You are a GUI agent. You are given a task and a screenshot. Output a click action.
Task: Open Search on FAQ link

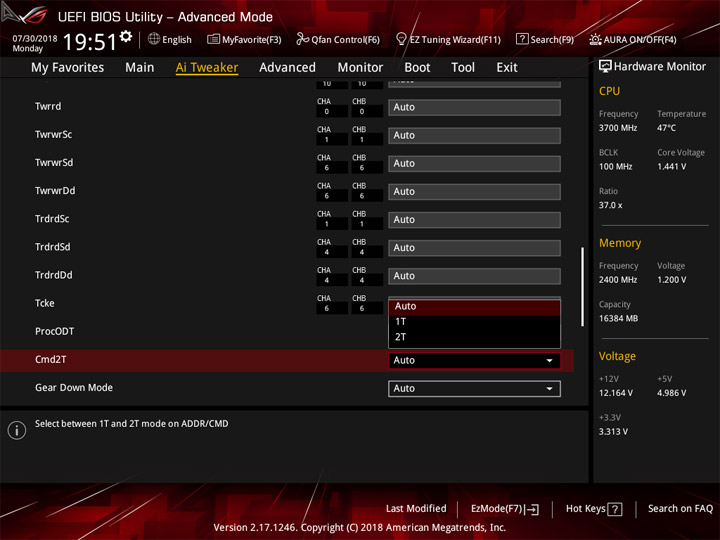point(680,509)
